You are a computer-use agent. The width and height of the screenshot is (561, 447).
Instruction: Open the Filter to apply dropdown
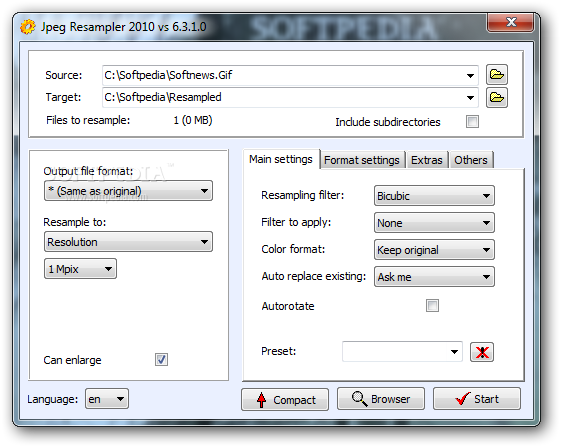434,223
